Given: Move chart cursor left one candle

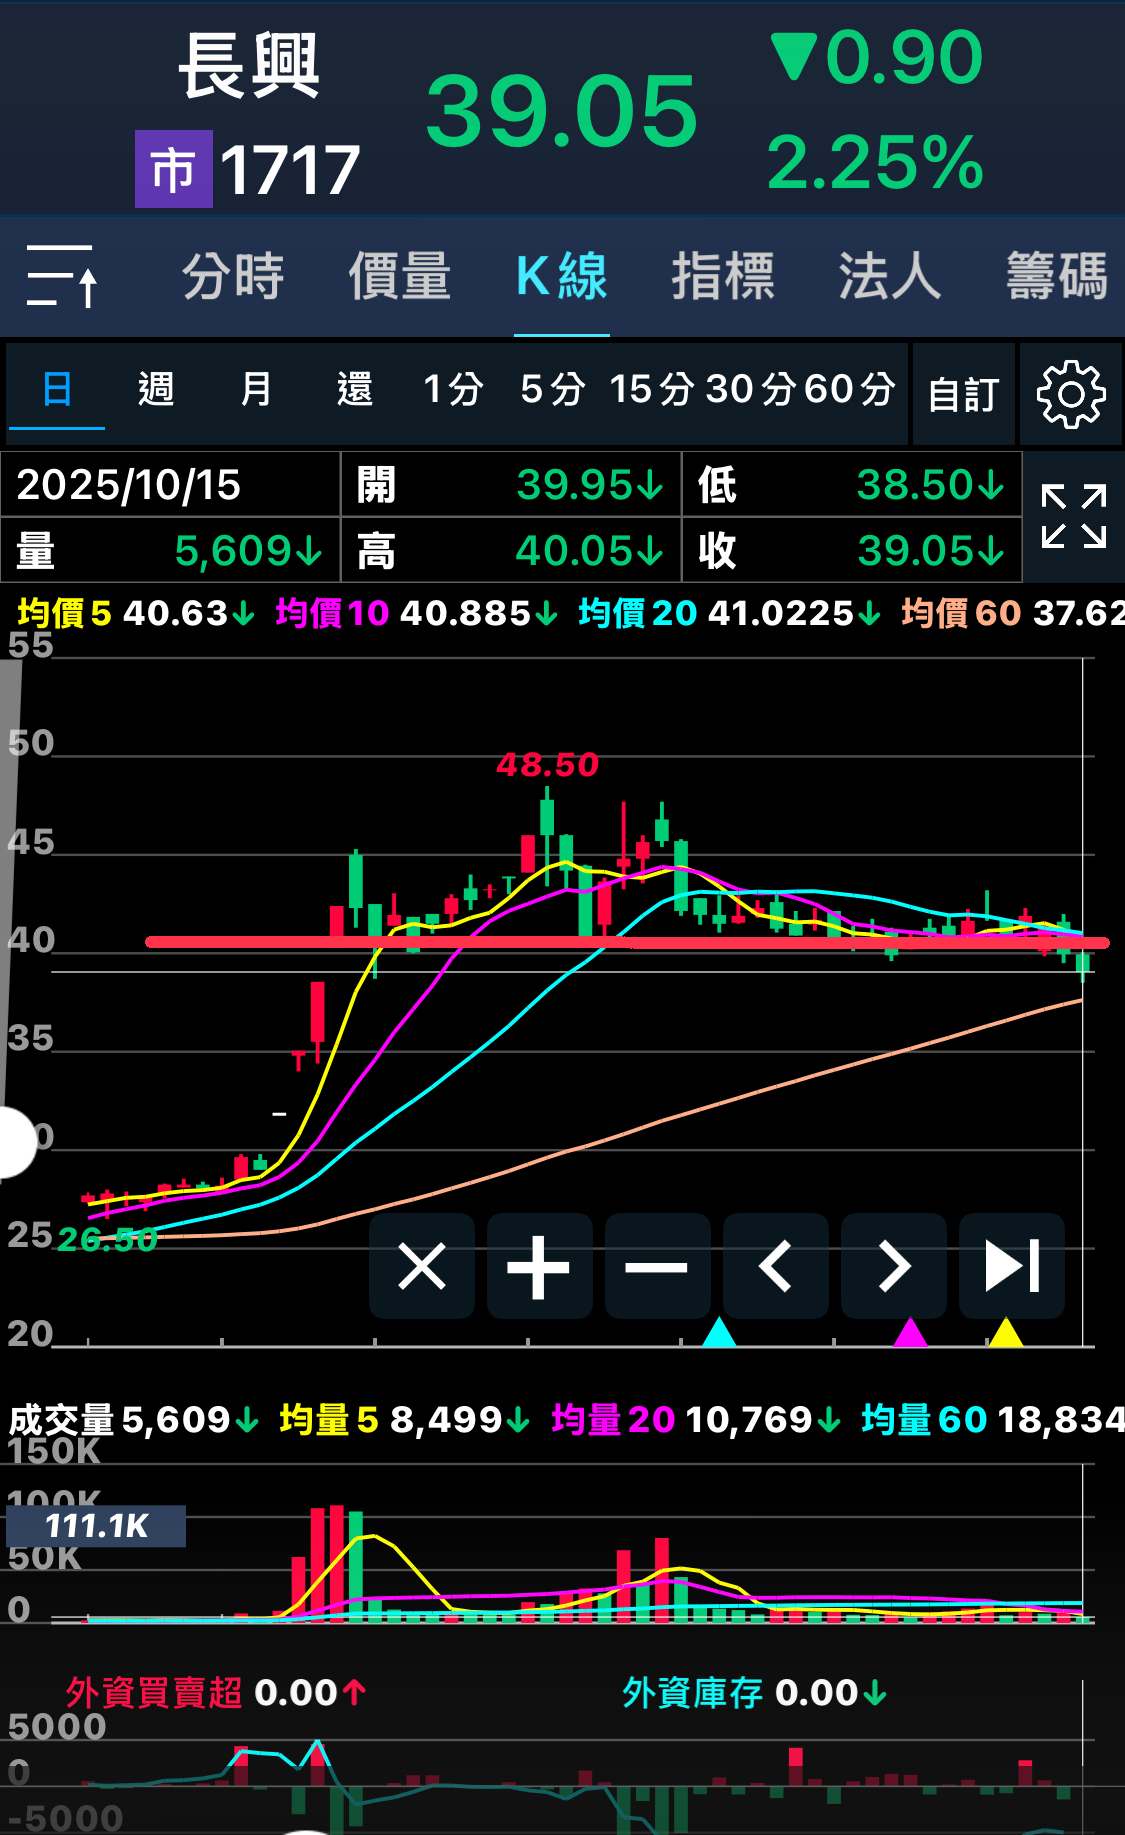Looking at the screenshot, I should pyautogui.click(x=775, y=1266).
